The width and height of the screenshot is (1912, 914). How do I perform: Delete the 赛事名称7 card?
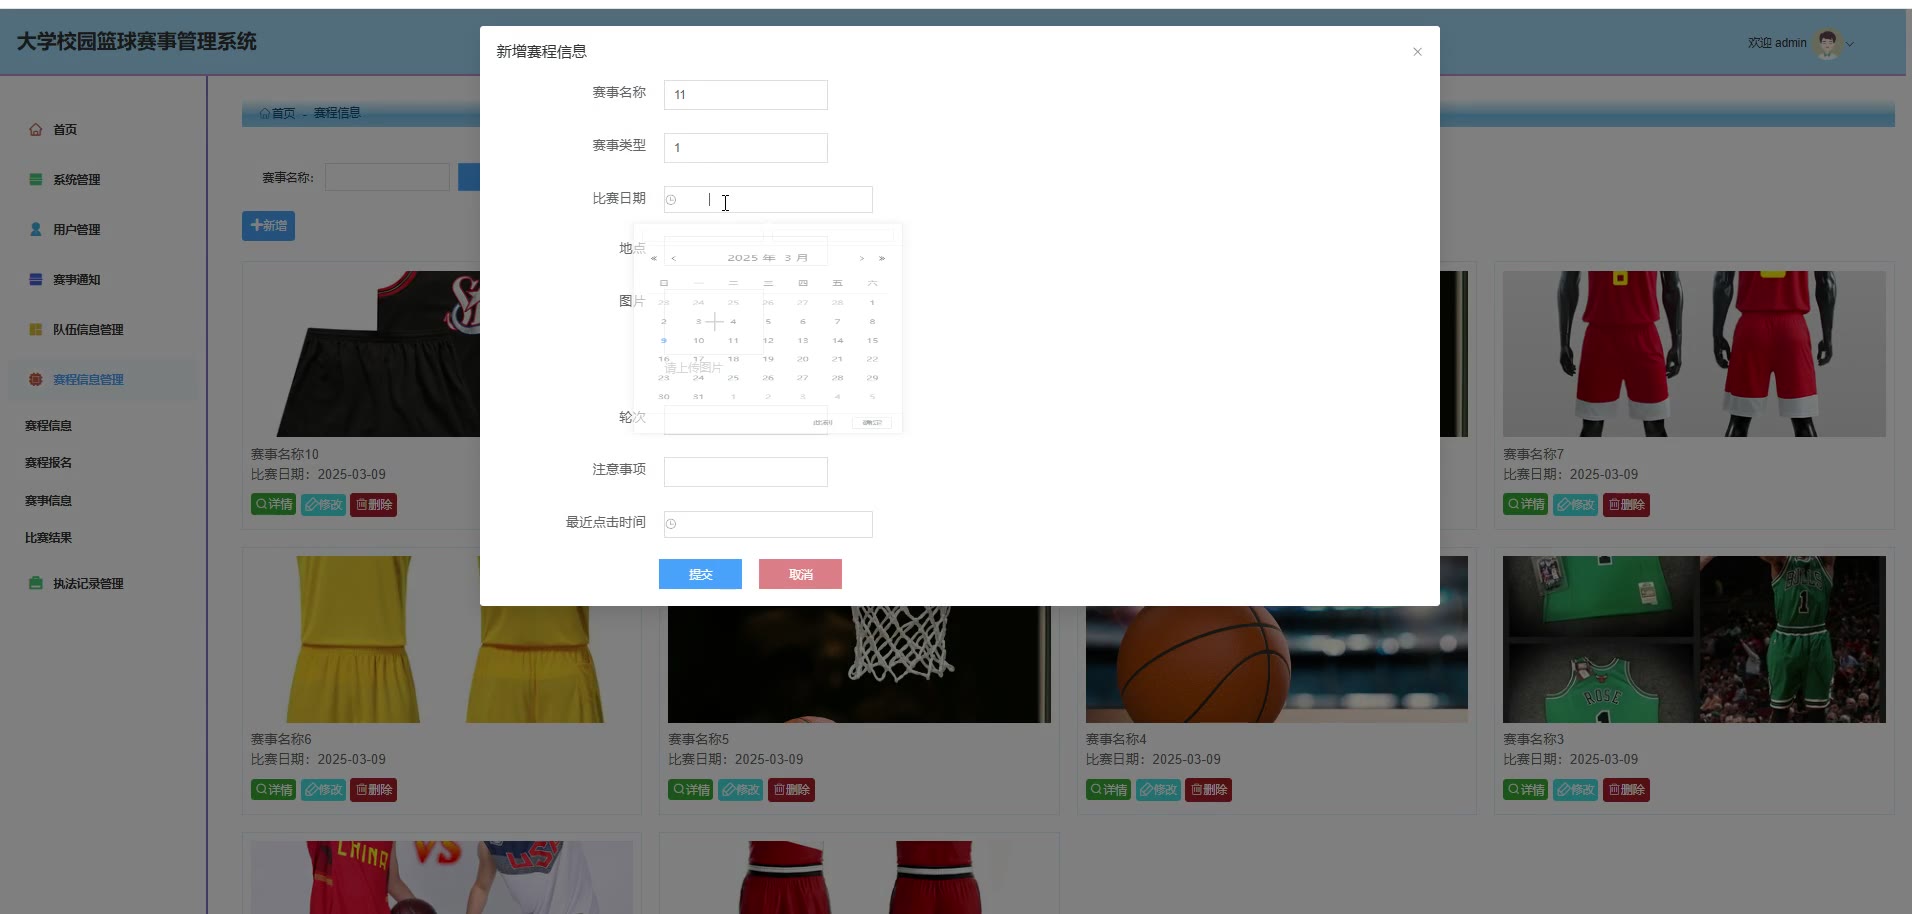coord(1626,505)
